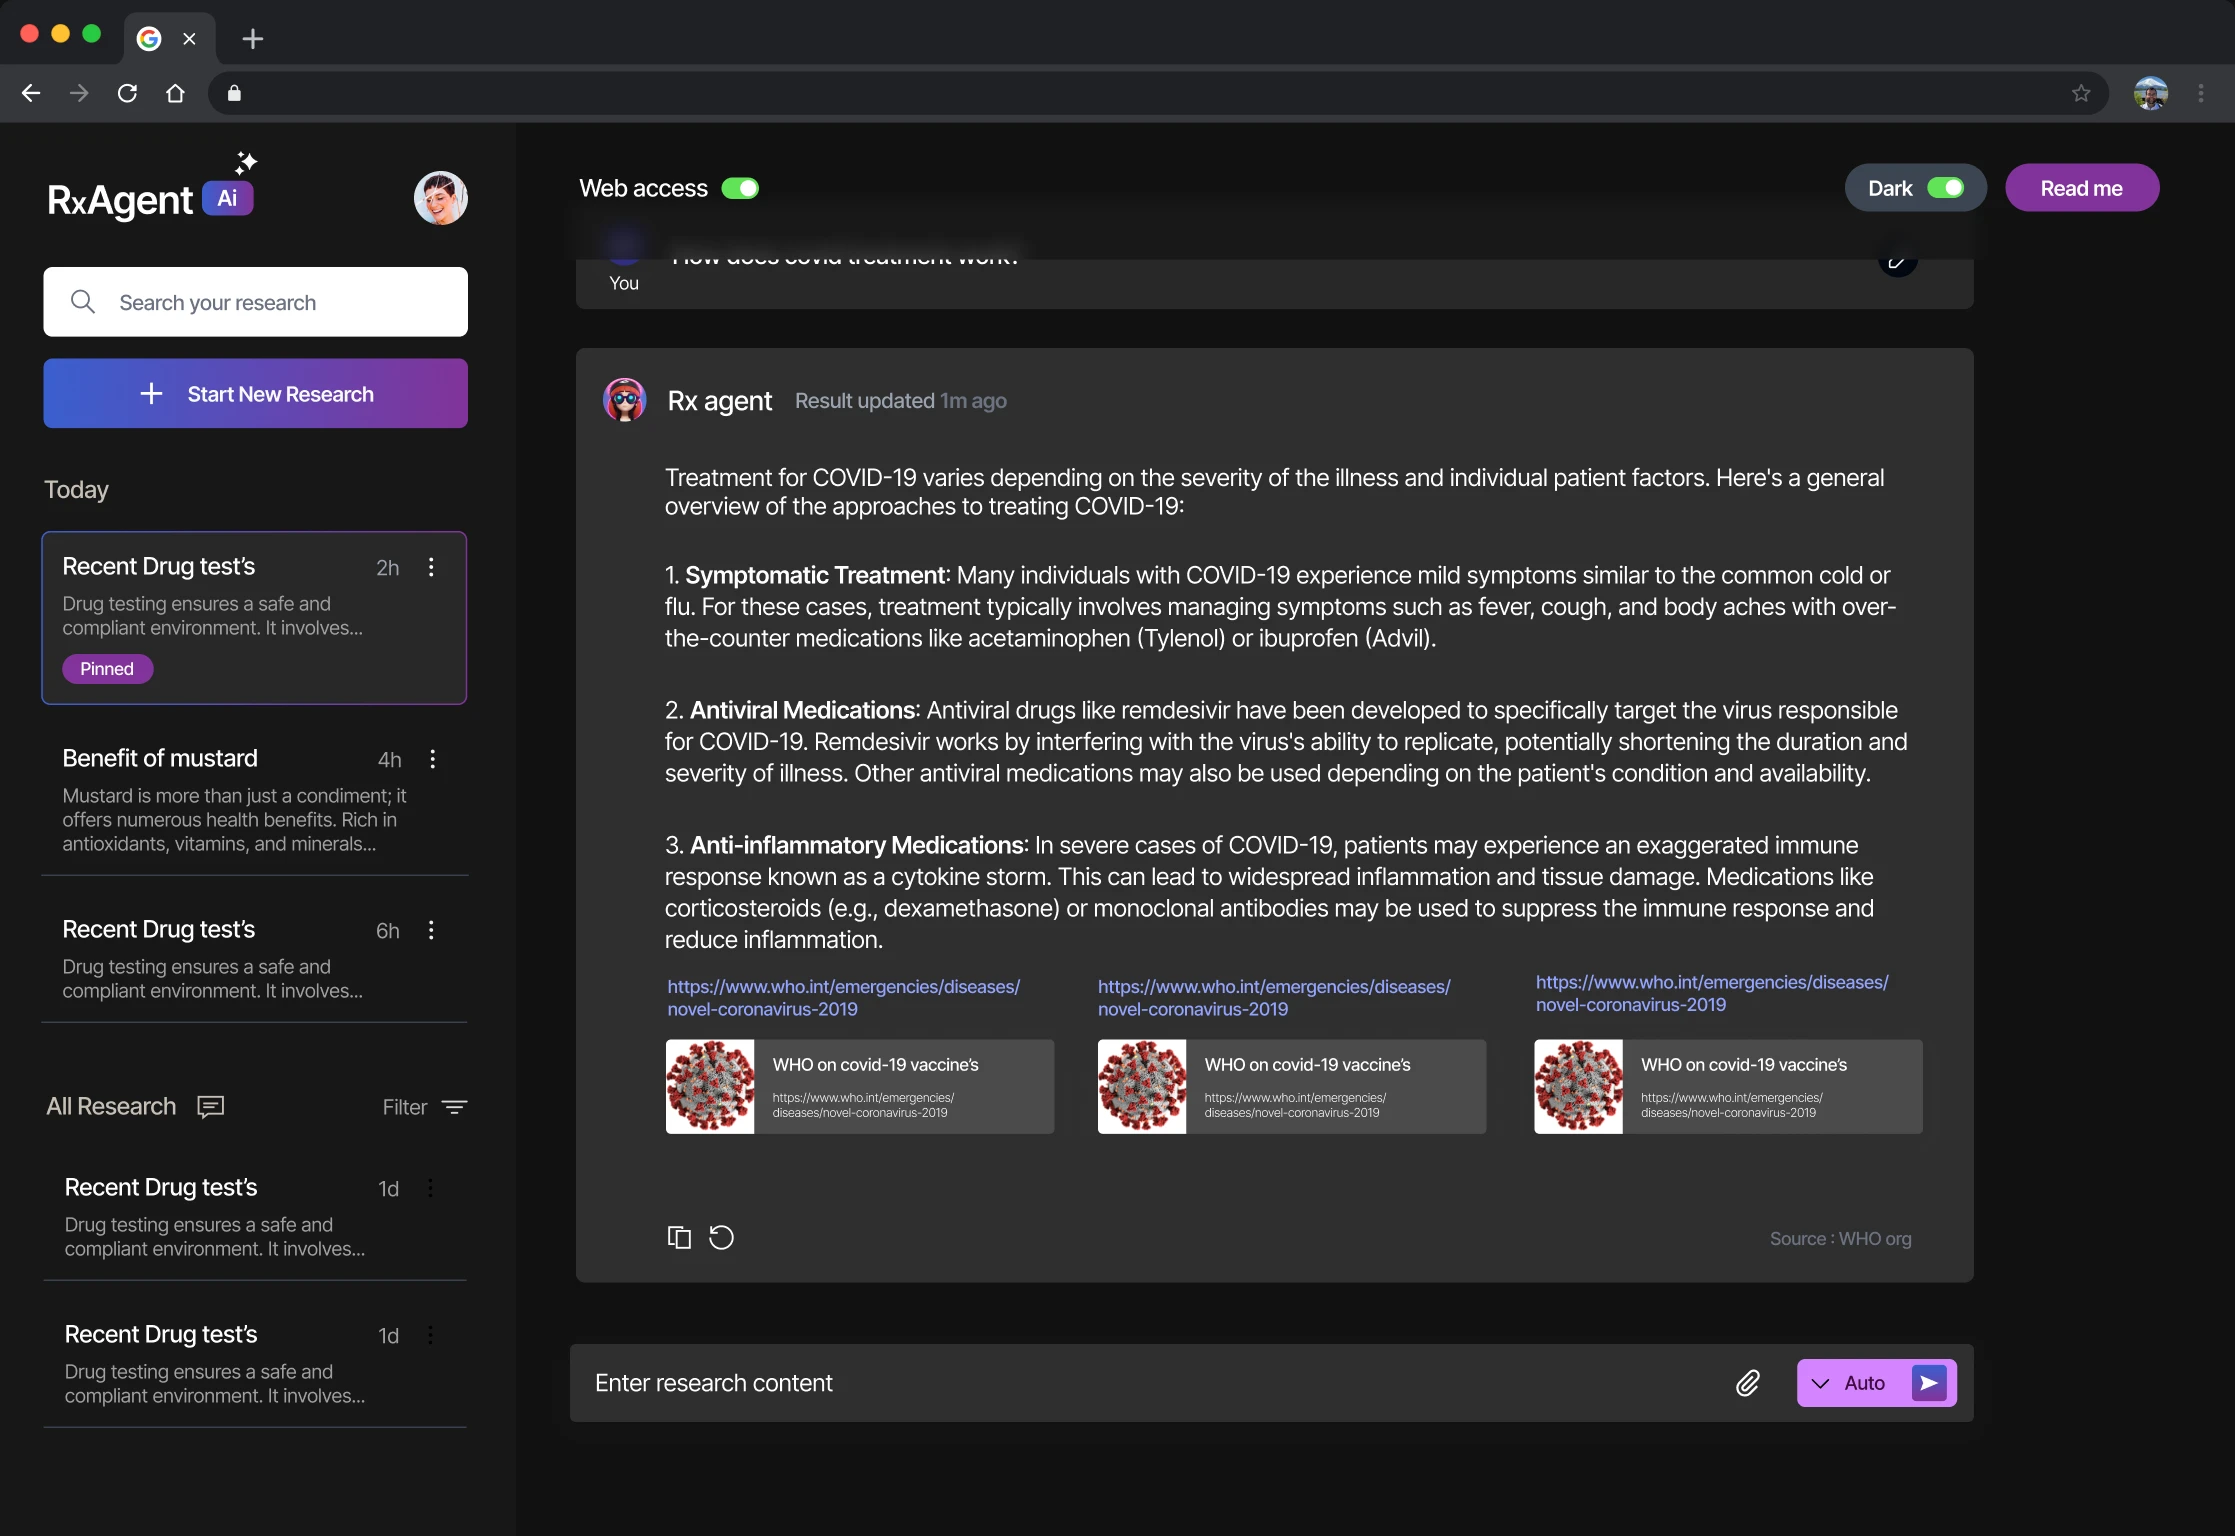Click browser bookmark star icon
This screenshot has height=1536, width=2235.
point(2081,93)
